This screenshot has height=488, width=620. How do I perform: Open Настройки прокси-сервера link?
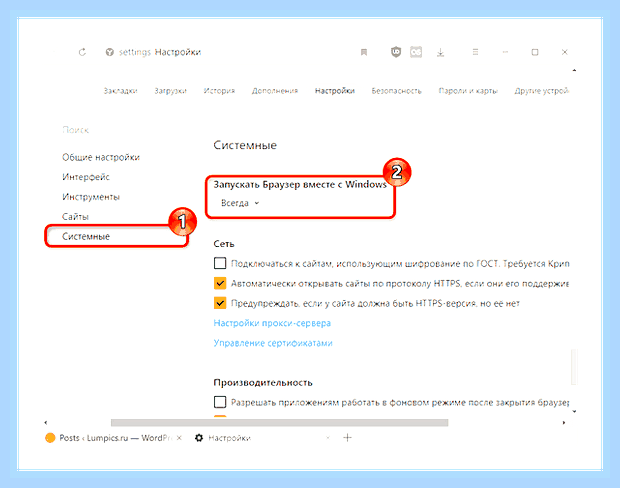[272, 323]
